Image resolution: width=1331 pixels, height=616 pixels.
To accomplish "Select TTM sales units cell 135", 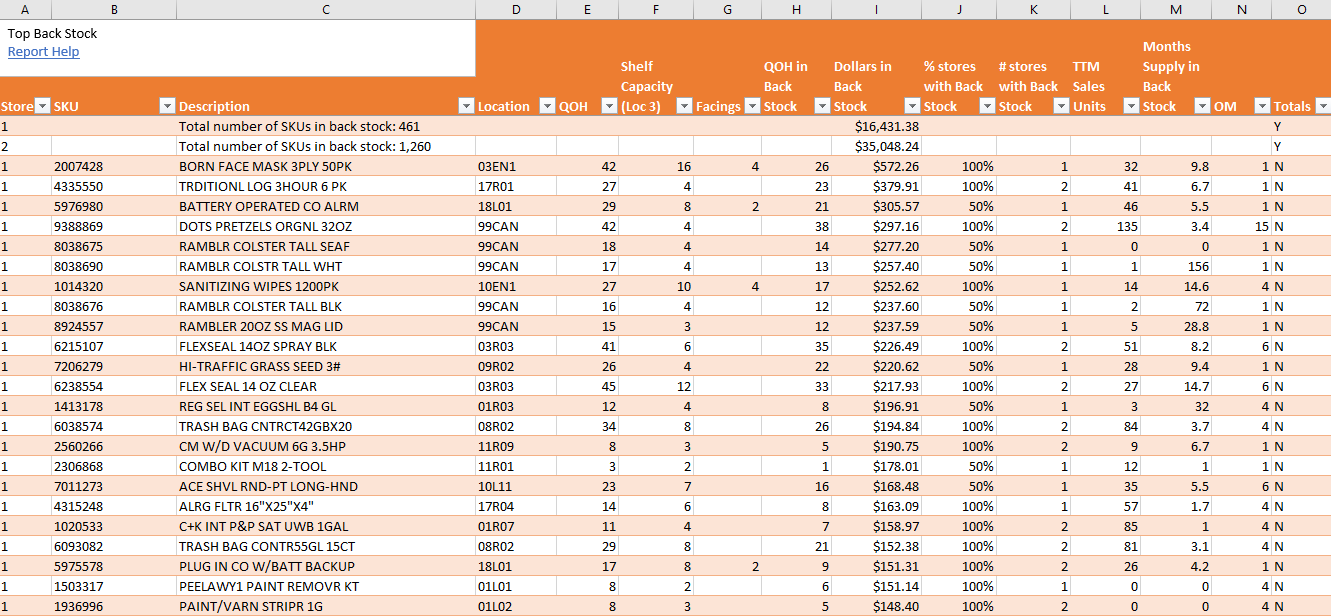I will coord(1105,226).
